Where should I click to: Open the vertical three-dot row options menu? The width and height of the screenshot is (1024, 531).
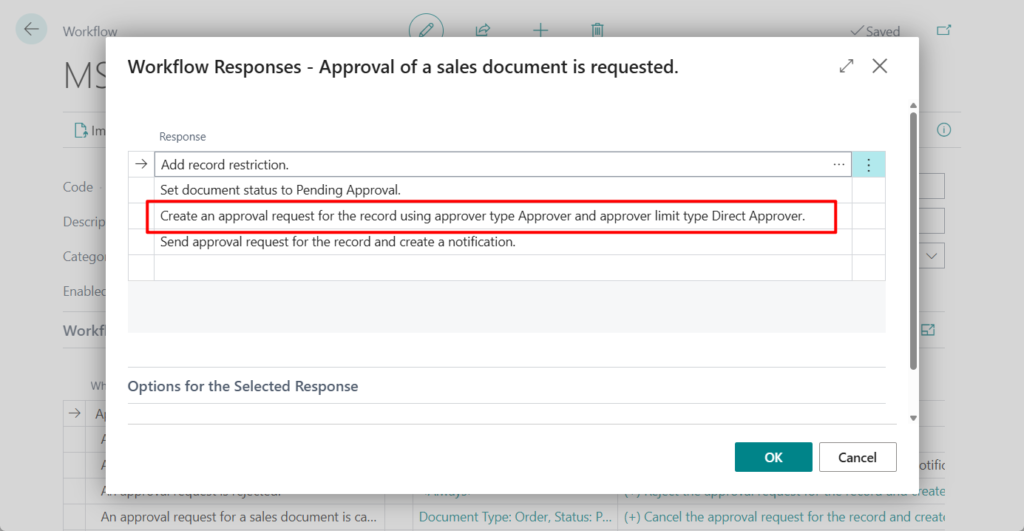pos(868,165)
